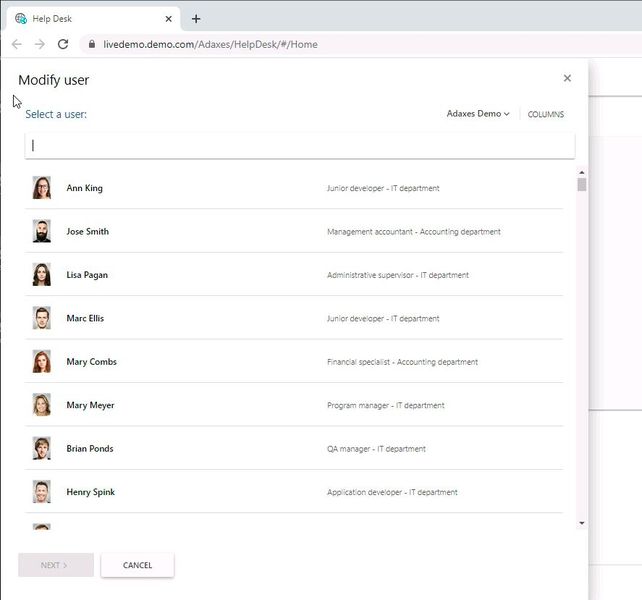Click the padlock site info icon
This screenshot has height=600, width=642.
coord(92,44)
